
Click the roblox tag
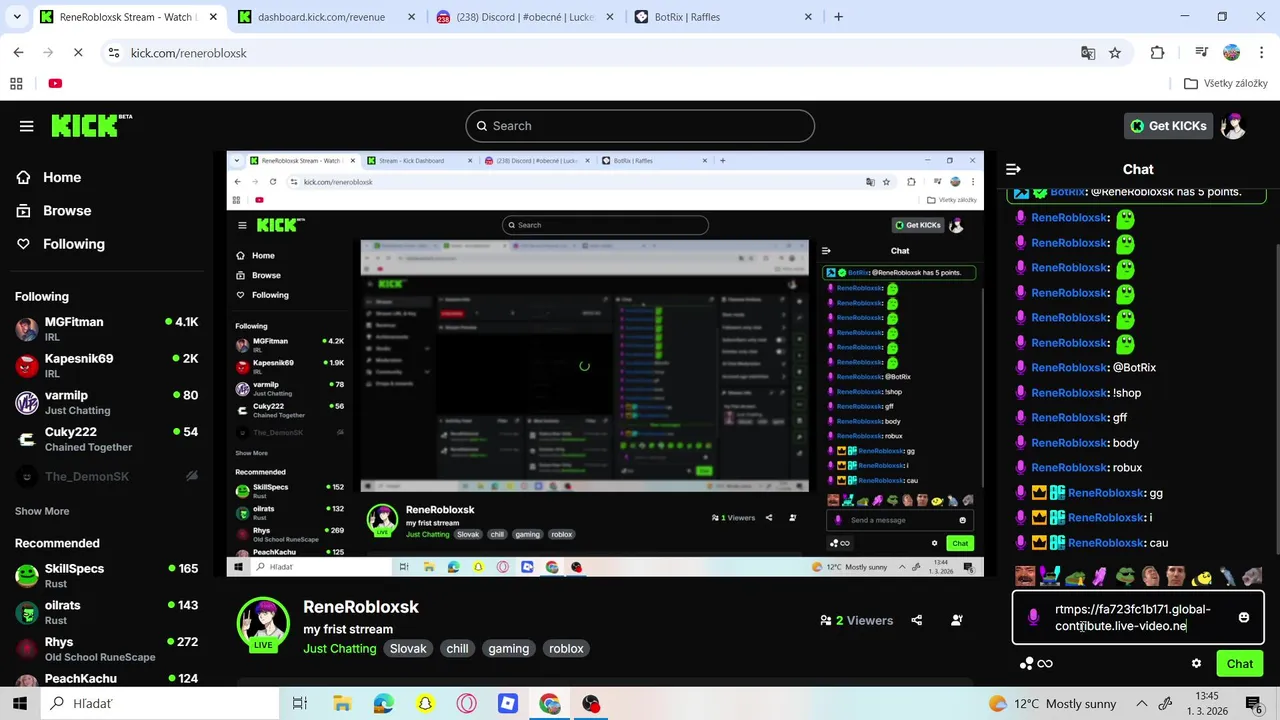point(566,649)
